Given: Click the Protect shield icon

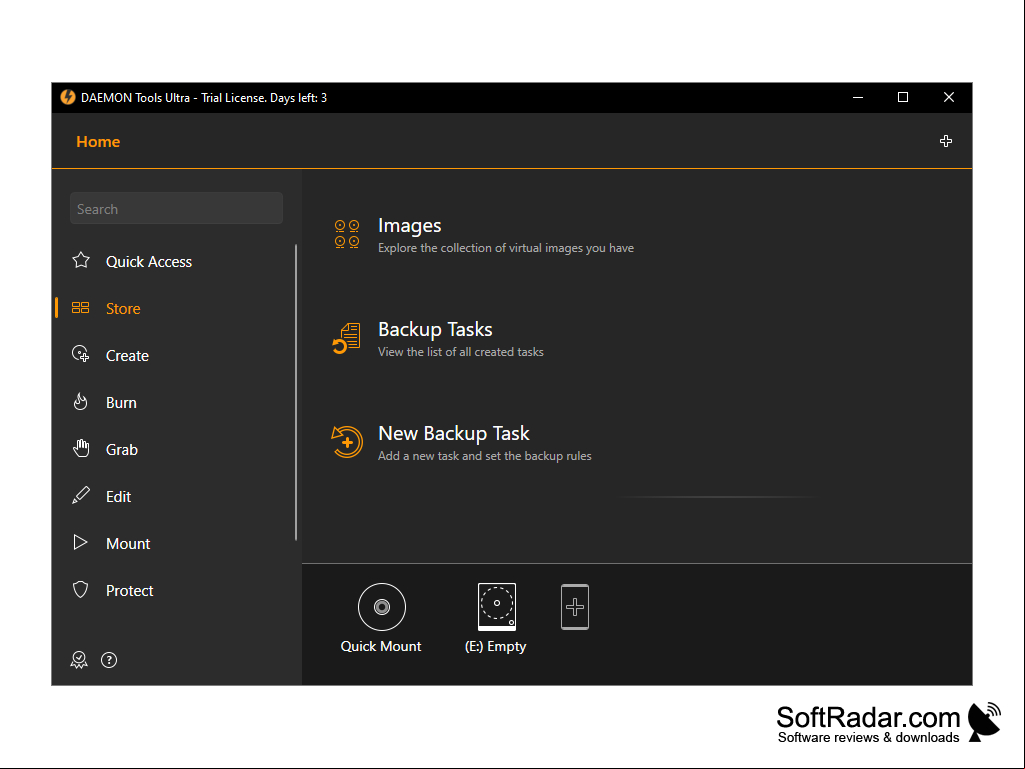Looking at the screenshot, I should (80, 590).
